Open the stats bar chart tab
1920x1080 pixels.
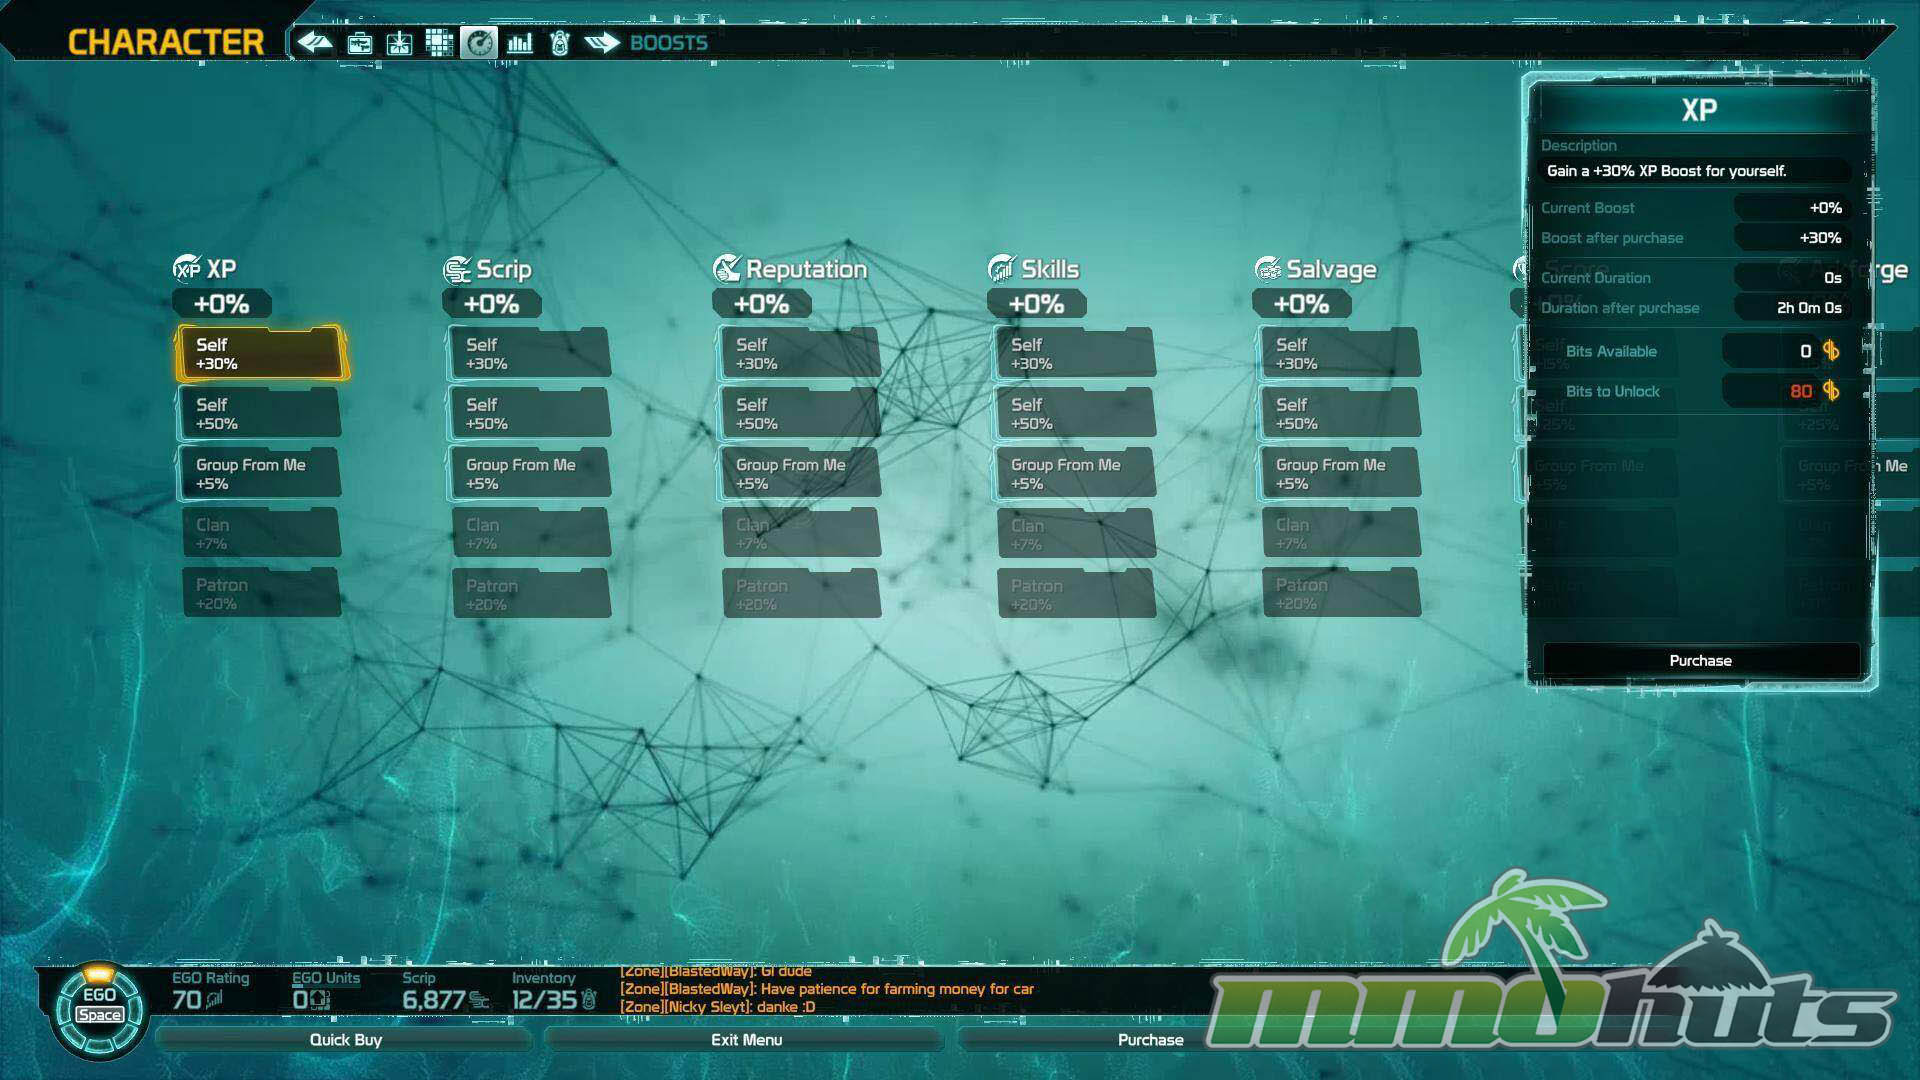(x=520, y=43)
